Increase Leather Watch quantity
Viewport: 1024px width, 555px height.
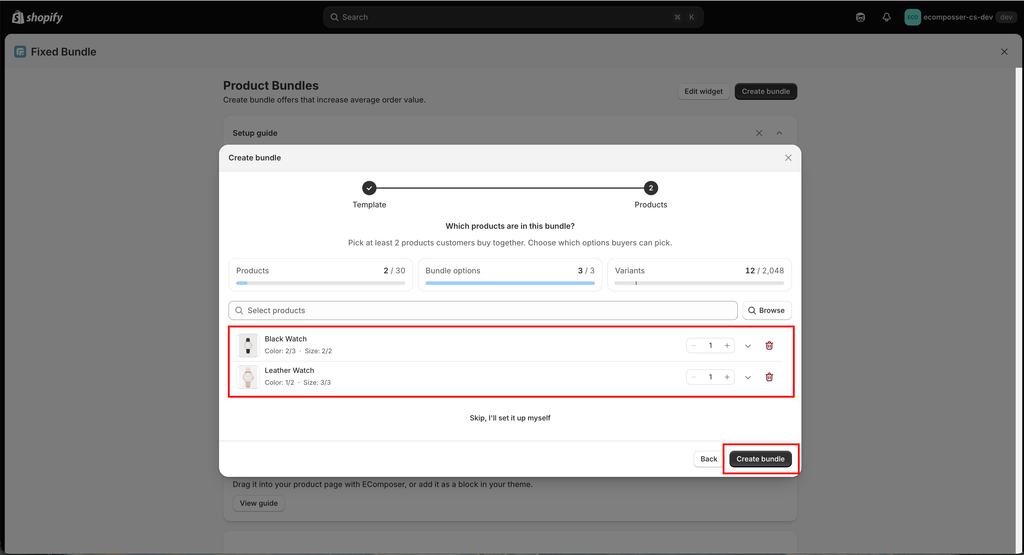(x=727, y=377)
